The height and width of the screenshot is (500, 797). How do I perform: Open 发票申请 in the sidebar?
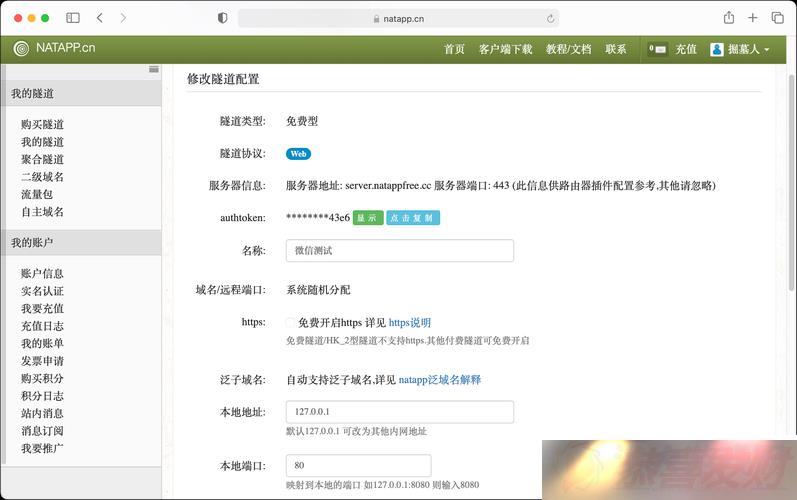click(42, 361)
